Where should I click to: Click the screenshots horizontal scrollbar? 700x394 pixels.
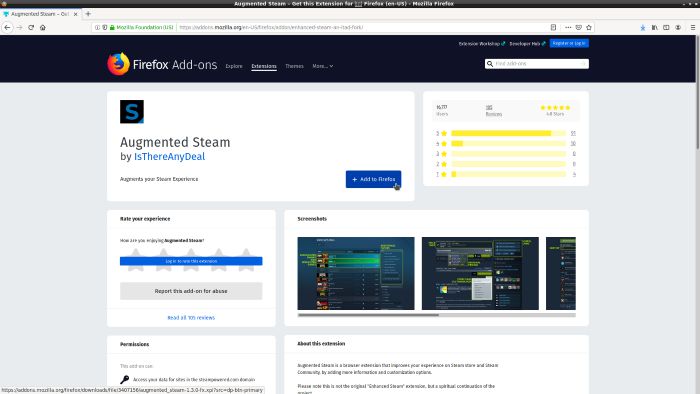click(x=368, y=315)
